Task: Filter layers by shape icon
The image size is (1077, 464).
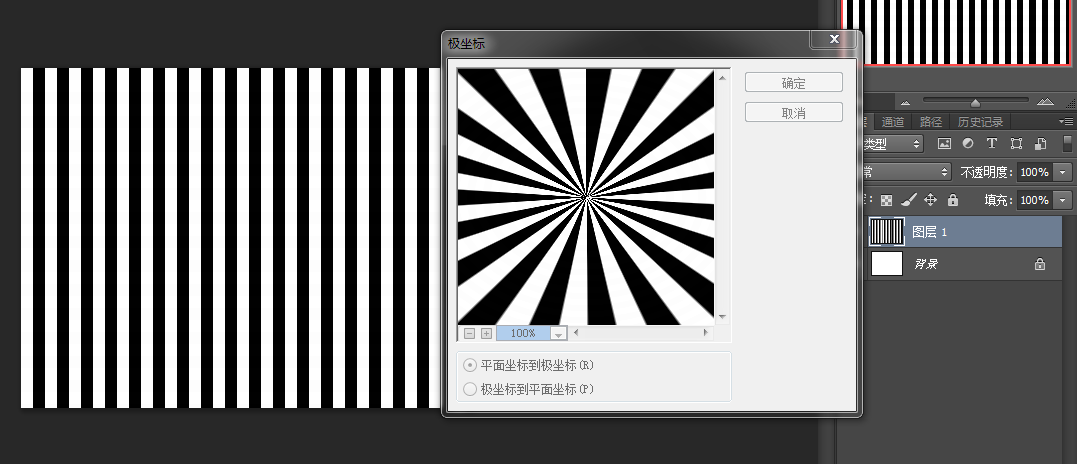Action: click(x=1016, y=143)
